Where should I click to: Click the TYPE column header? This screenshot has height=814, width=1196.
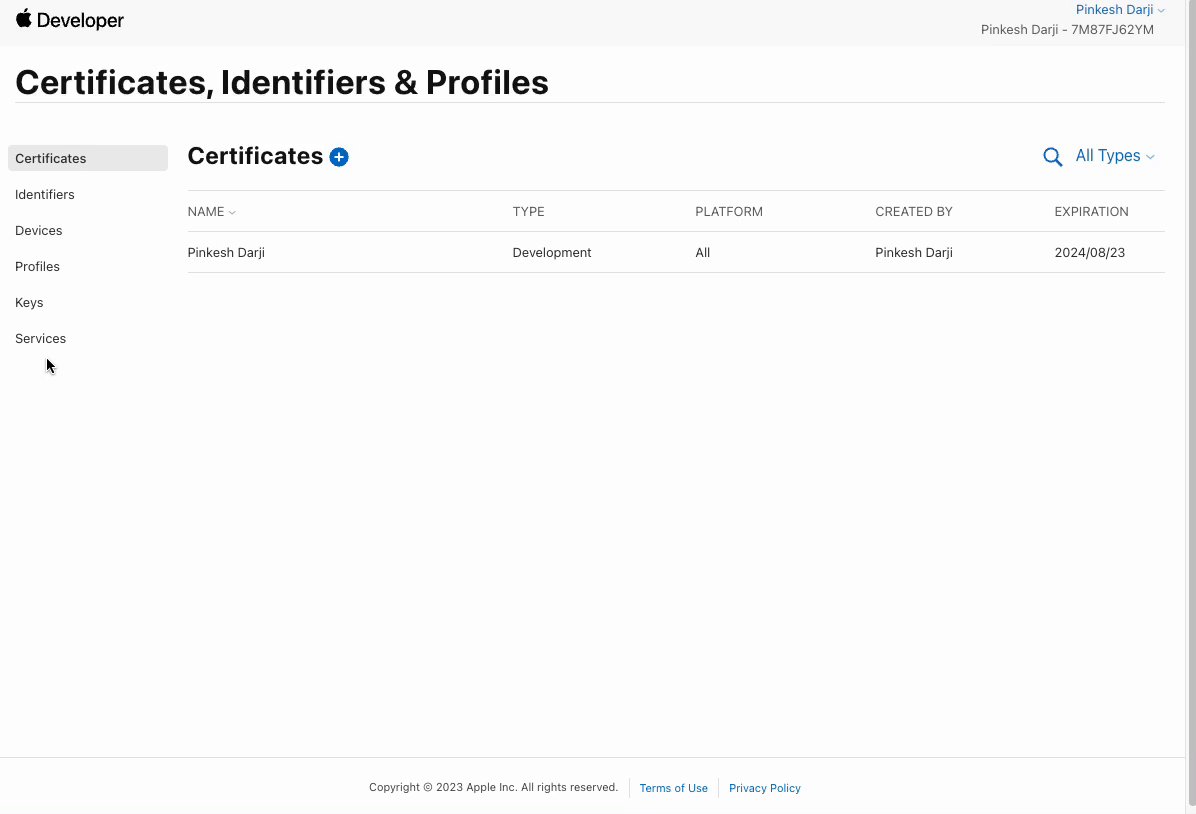pos(528,212)
